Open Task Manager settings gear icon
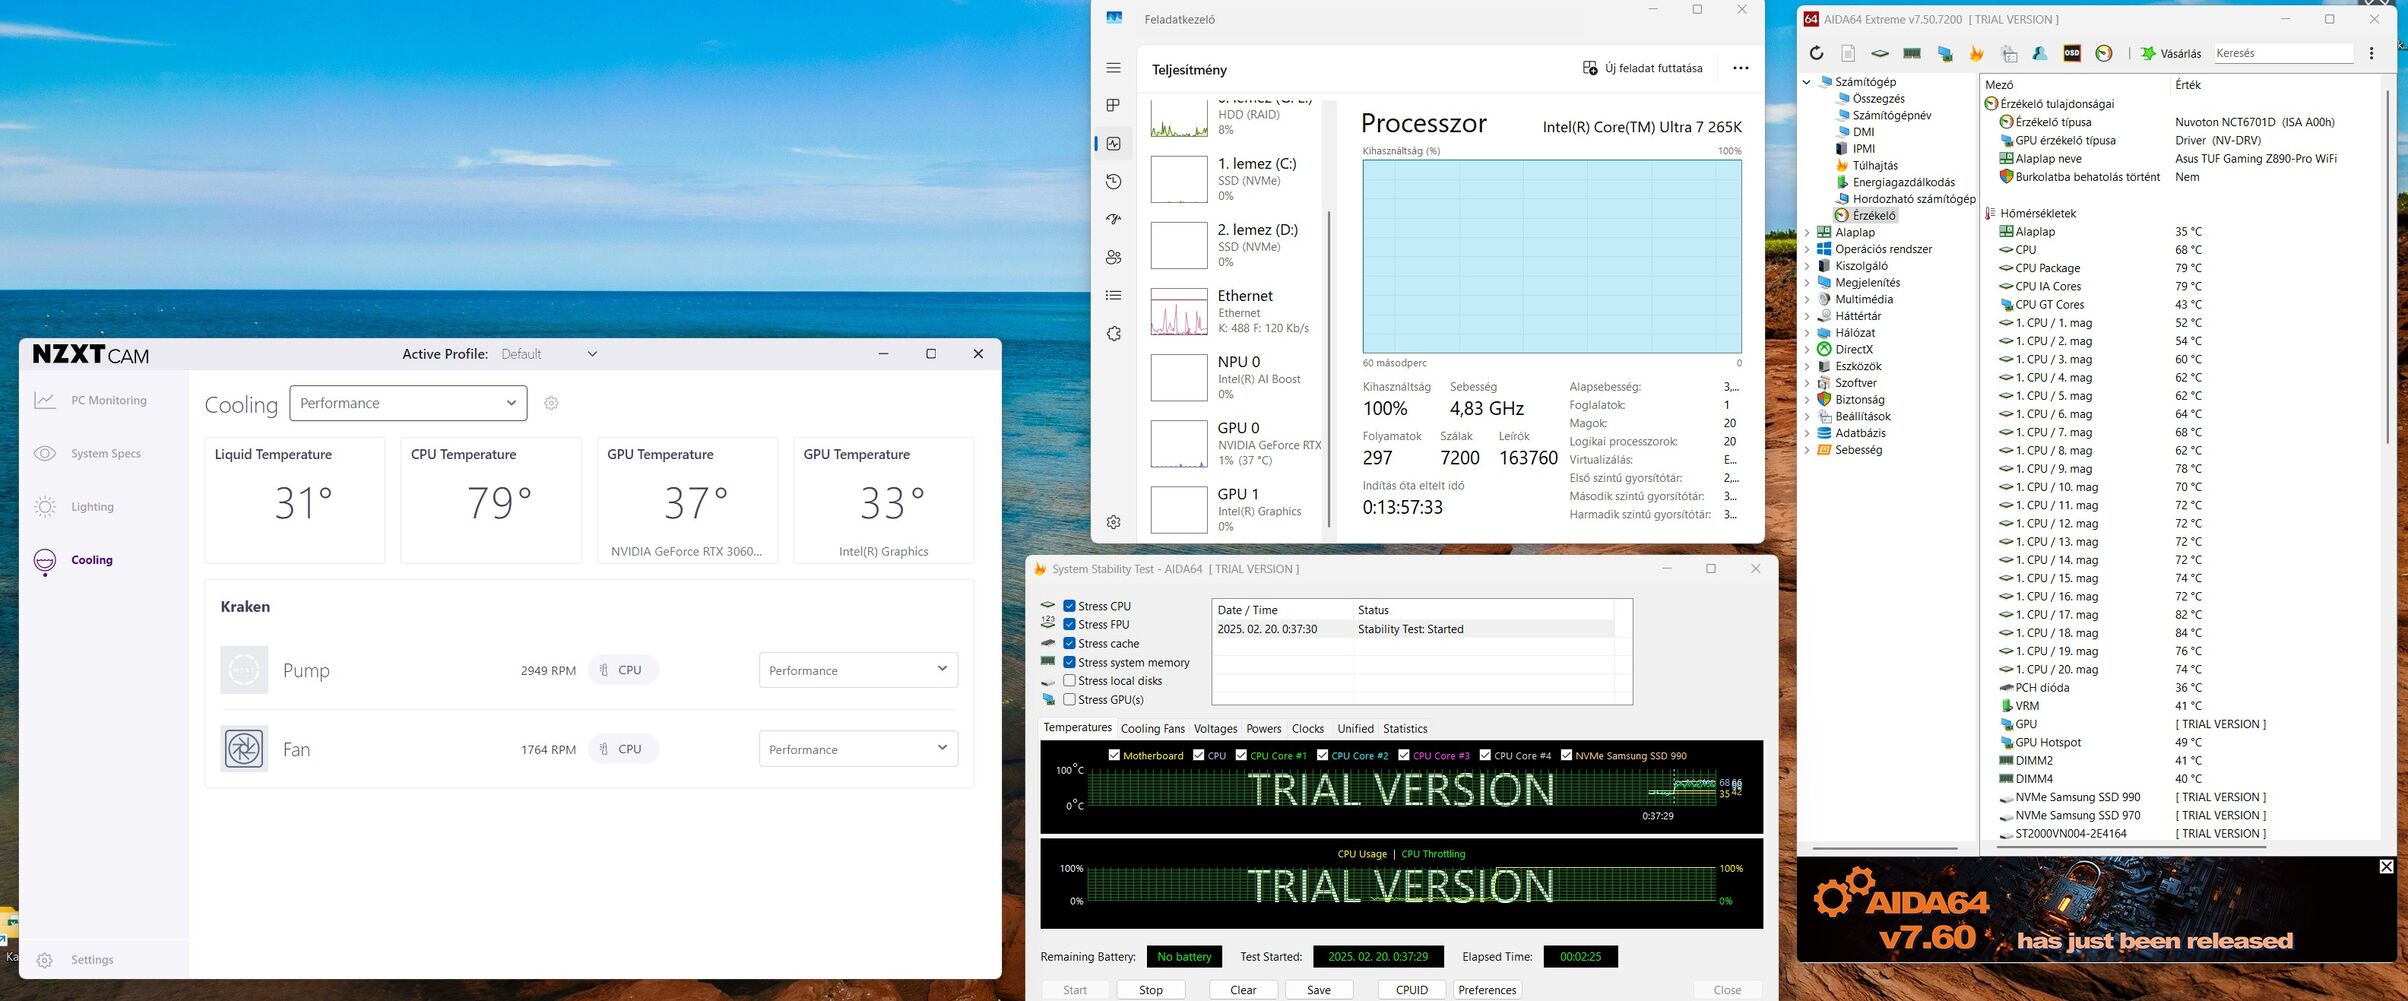 (x=1114, y=522)
